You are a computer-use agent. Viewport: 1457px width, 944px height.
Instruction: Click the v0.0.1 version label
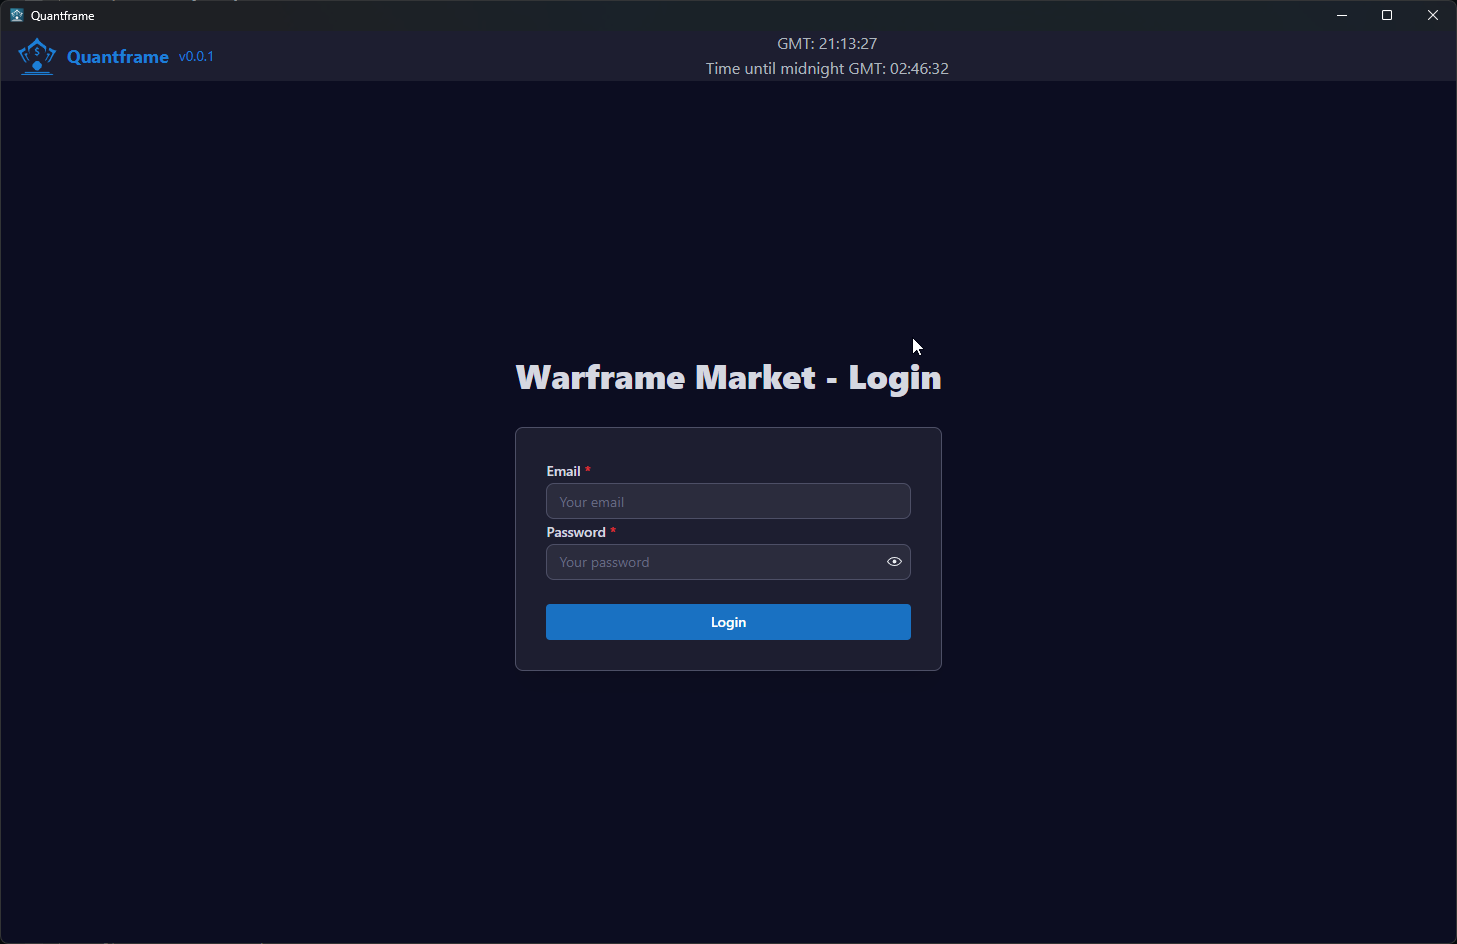196,57
